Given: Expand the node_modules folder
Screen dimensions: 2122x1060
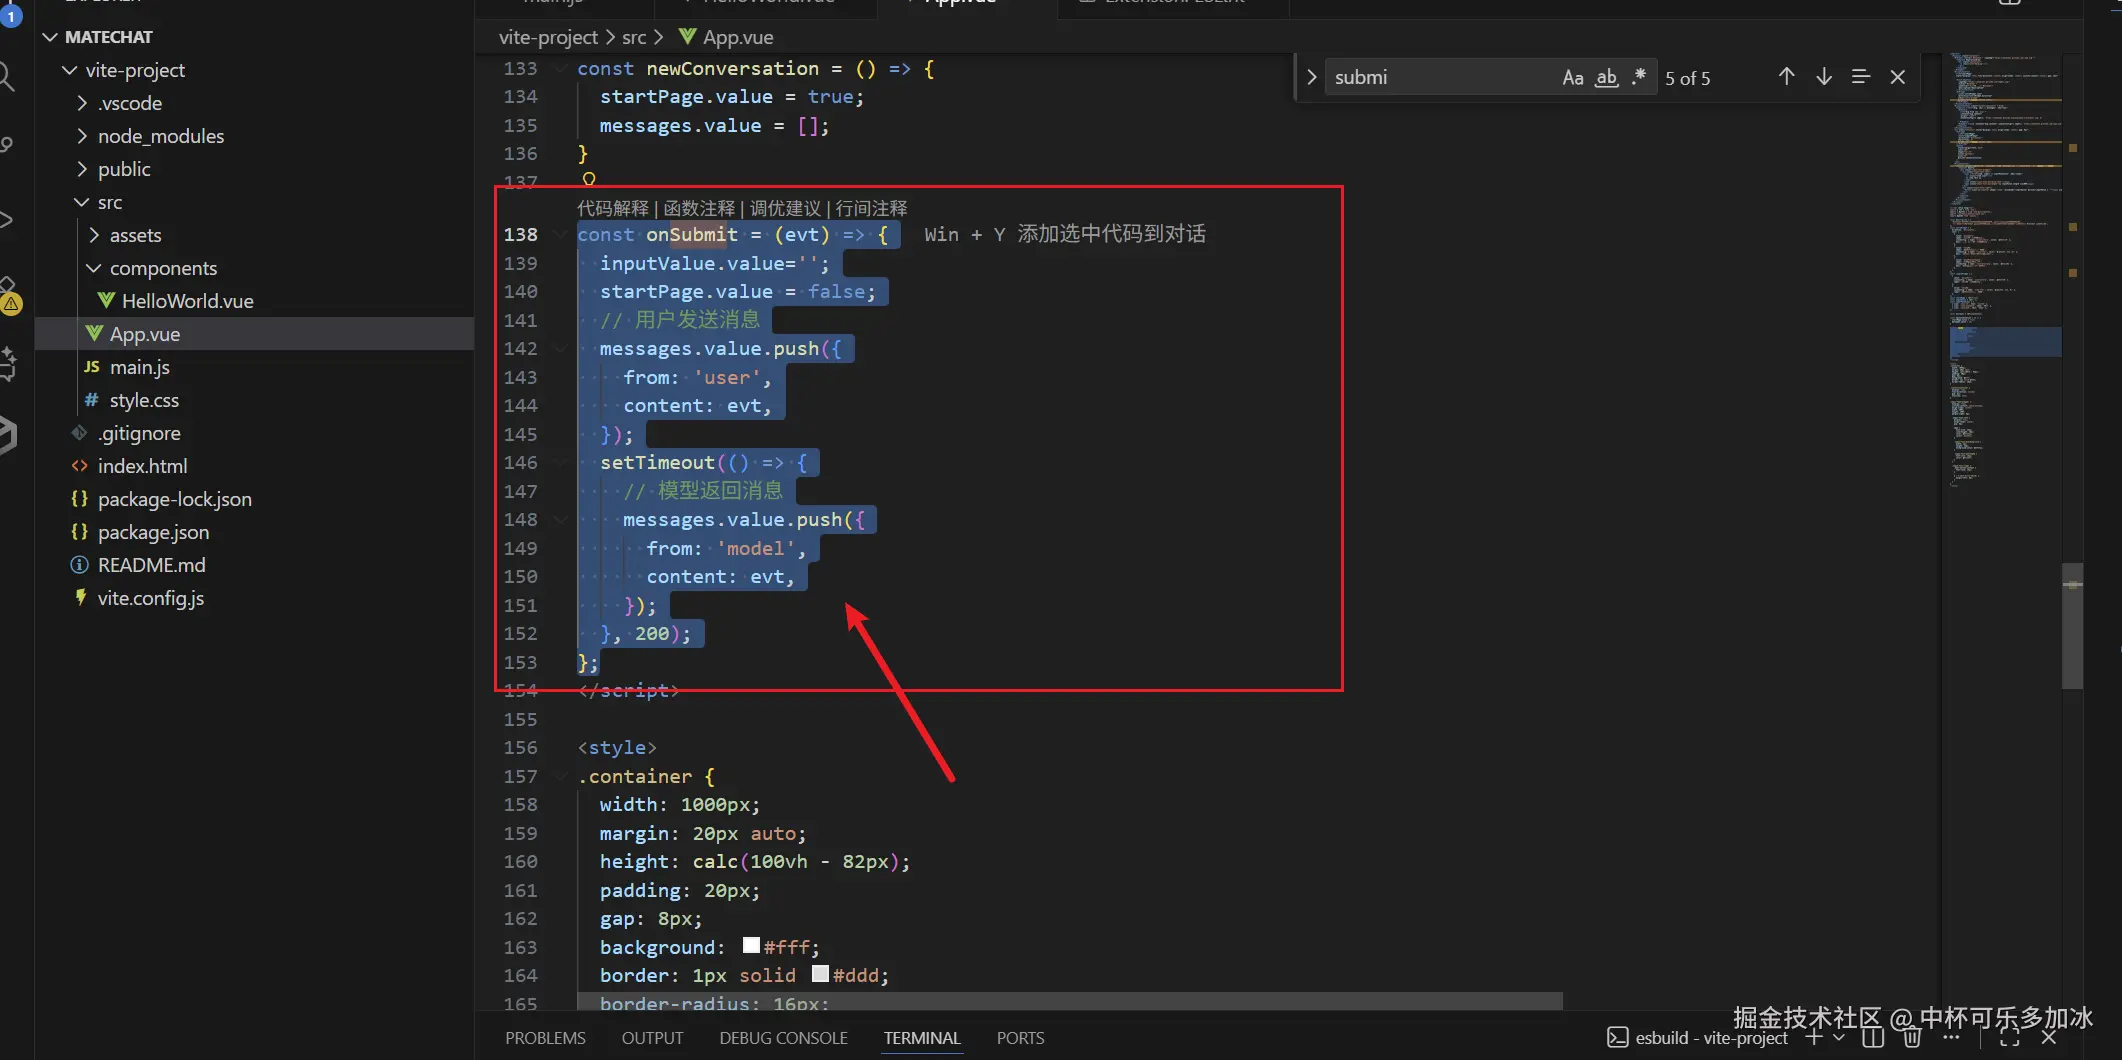Looking at the screenshot, I should point(160,136).
